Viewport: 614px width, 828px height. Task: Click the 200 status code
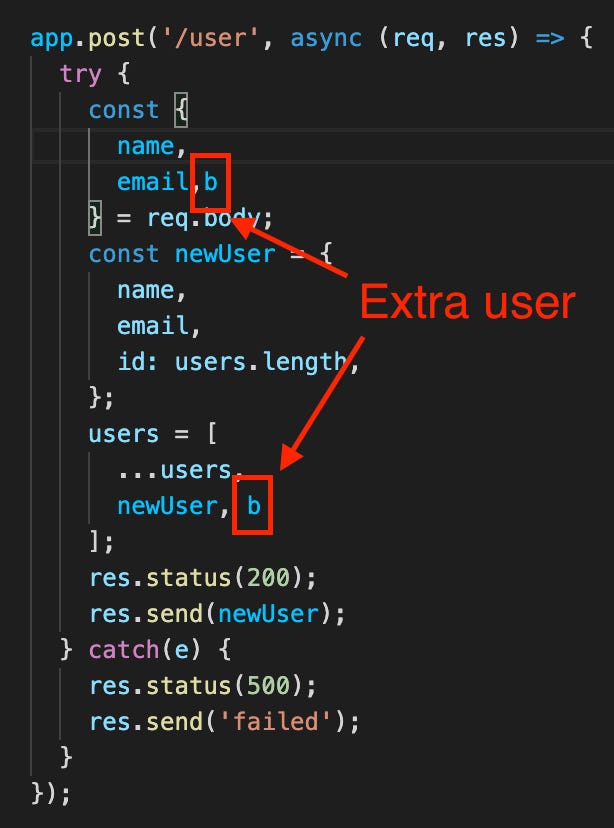[x=269, y=577]
